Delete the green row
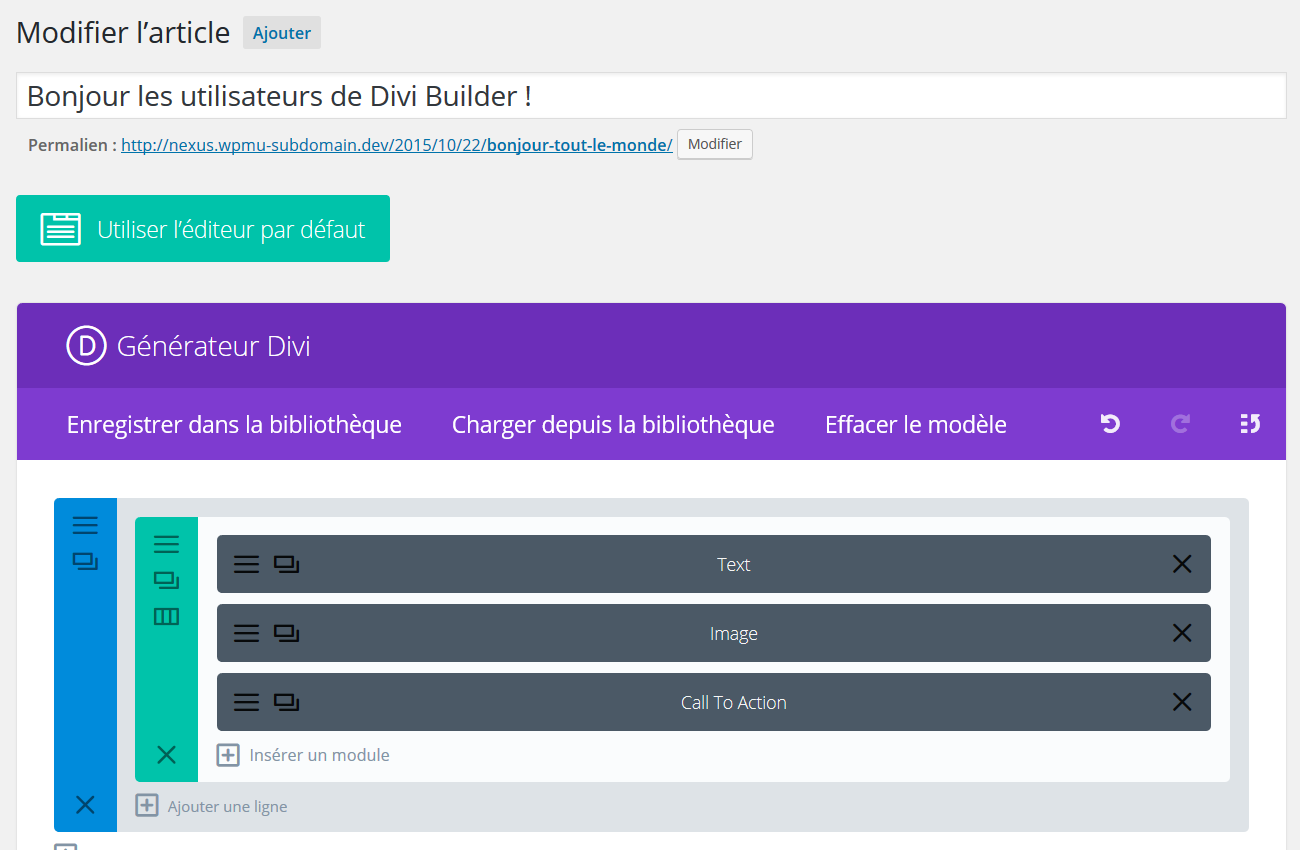Image resolution: width=1300 pixels, height=850 pixels. 166,755
